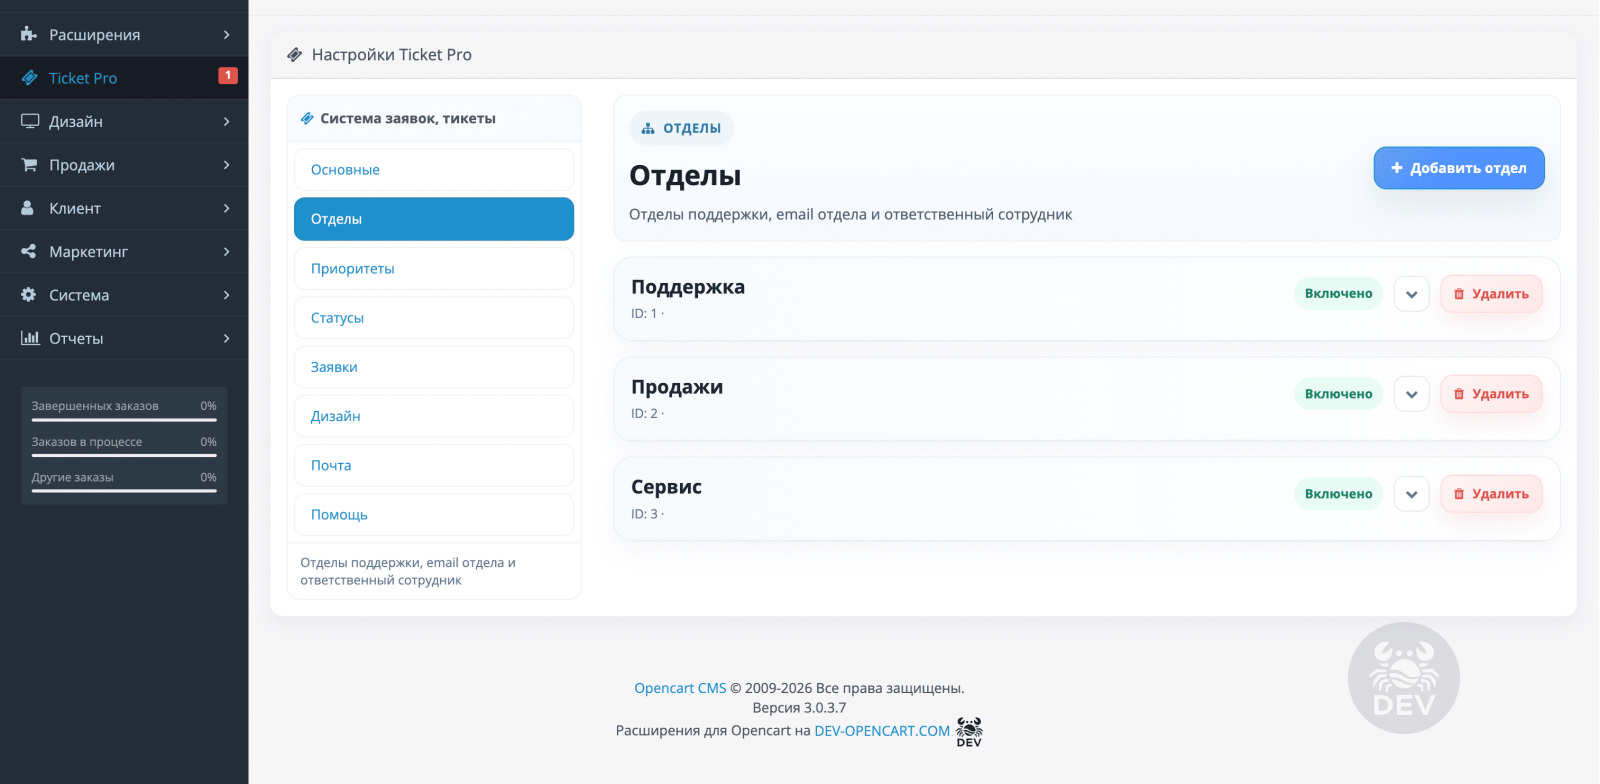
Task: Click the monitor icon next to Дизайн
Action: tap(29, 121)
